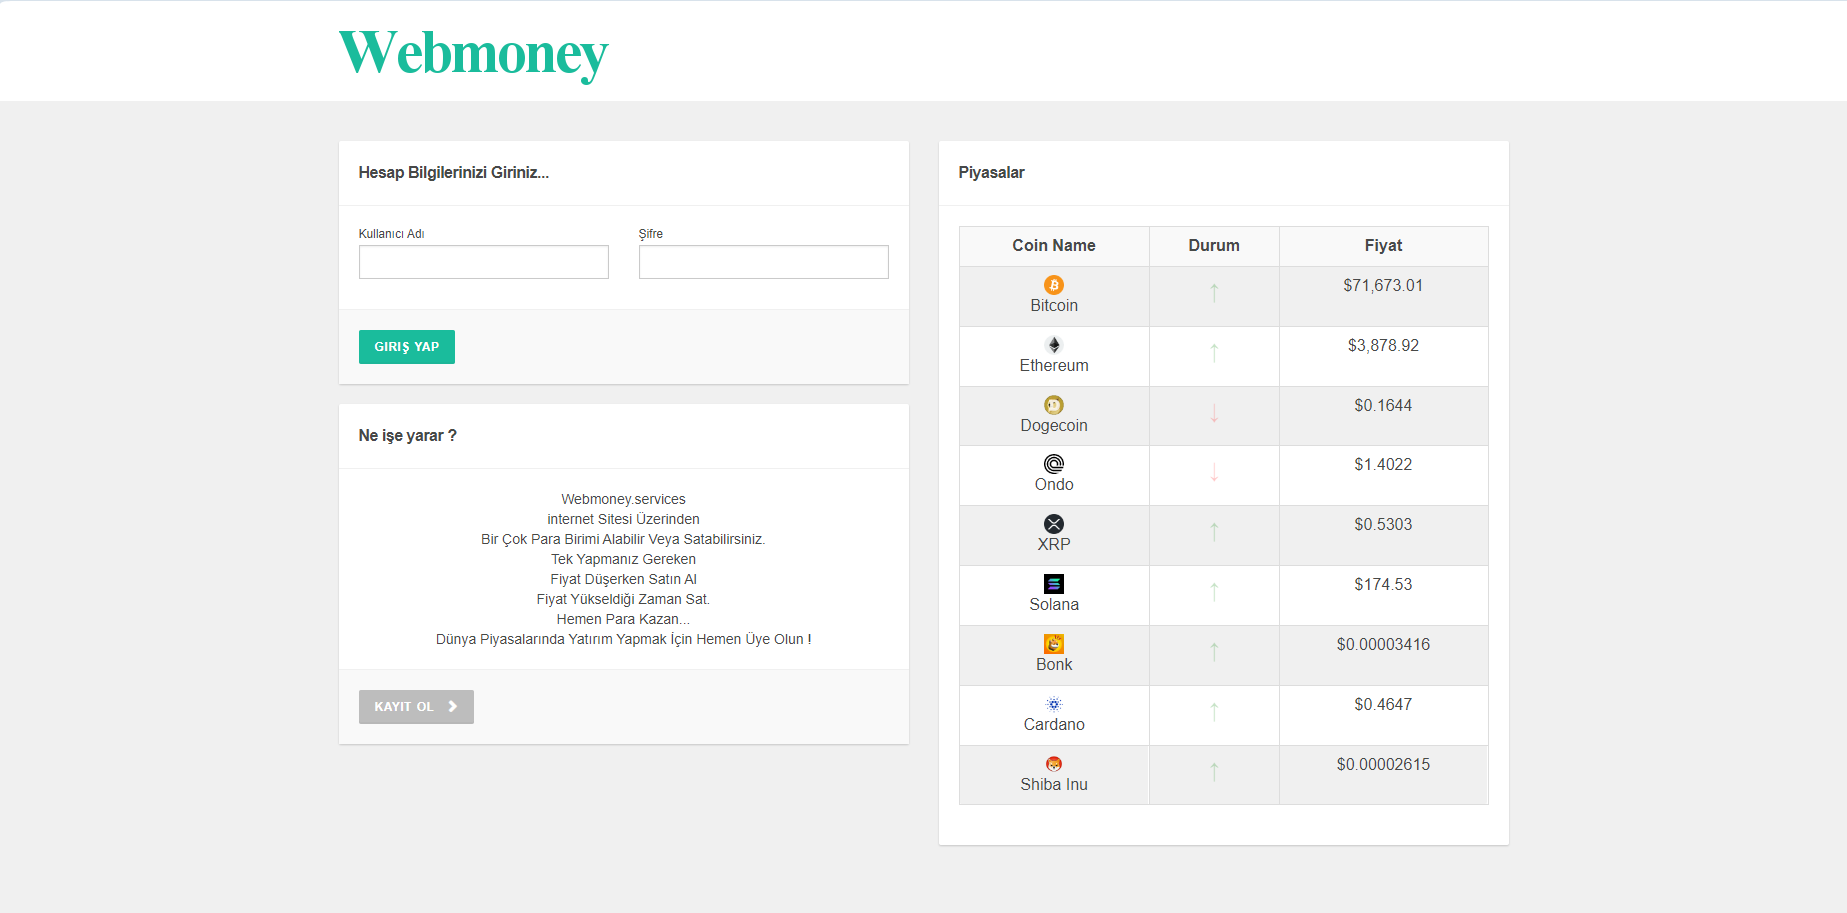The height and width of the screenshot is (913, 1847).
Task: Click the Ethereum name label
Action: pyautogui.click(x=1054, y=366)
